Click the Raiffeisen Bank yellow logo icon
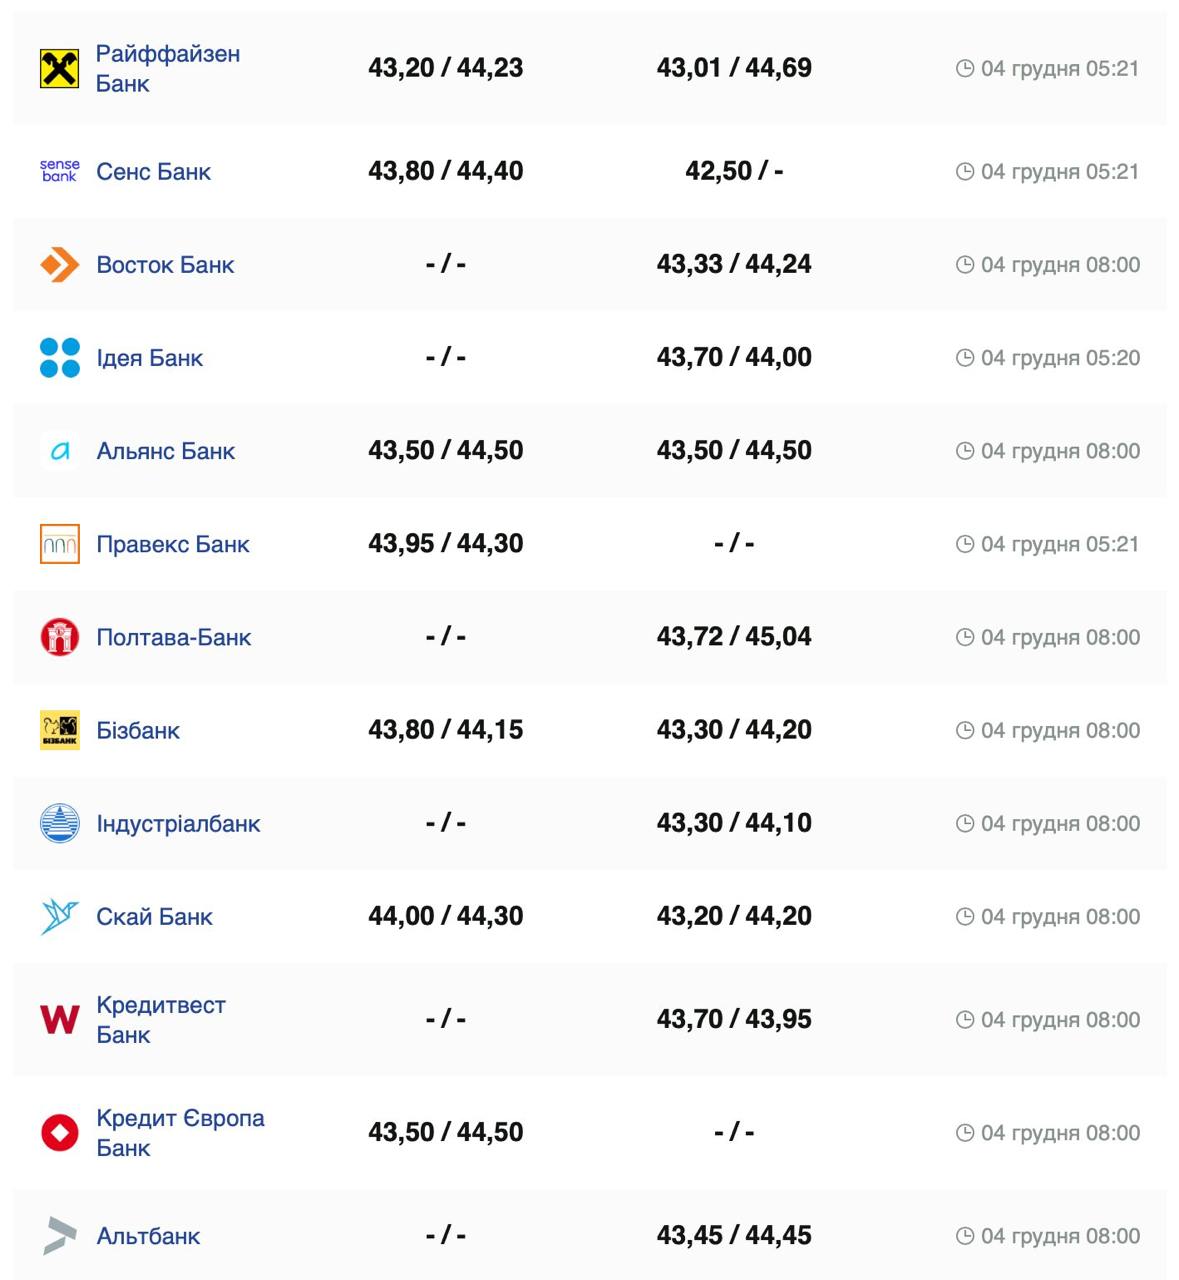This screenshot has height=1280, width=1179. tap(59, 69)
